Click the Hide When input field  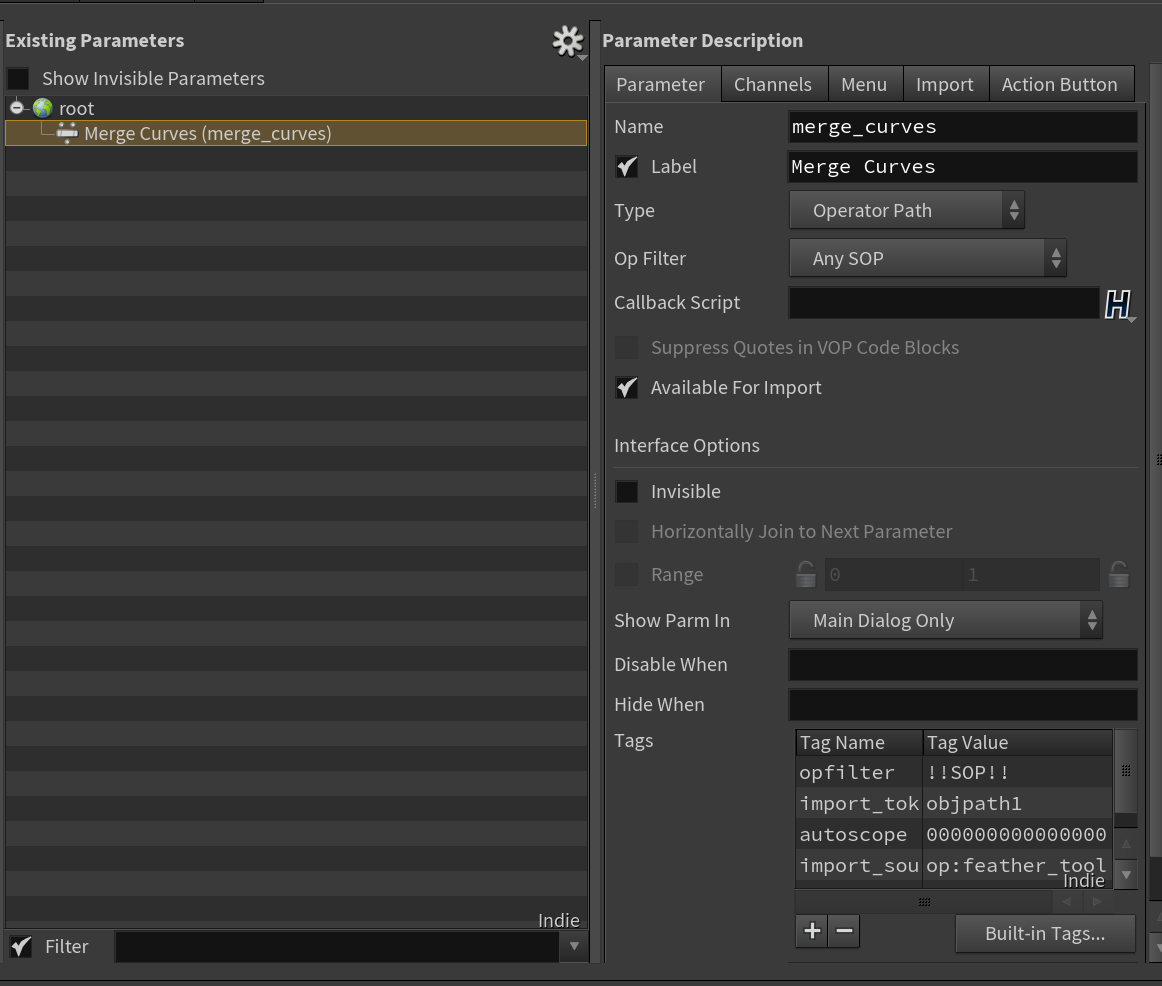(963, 704)
